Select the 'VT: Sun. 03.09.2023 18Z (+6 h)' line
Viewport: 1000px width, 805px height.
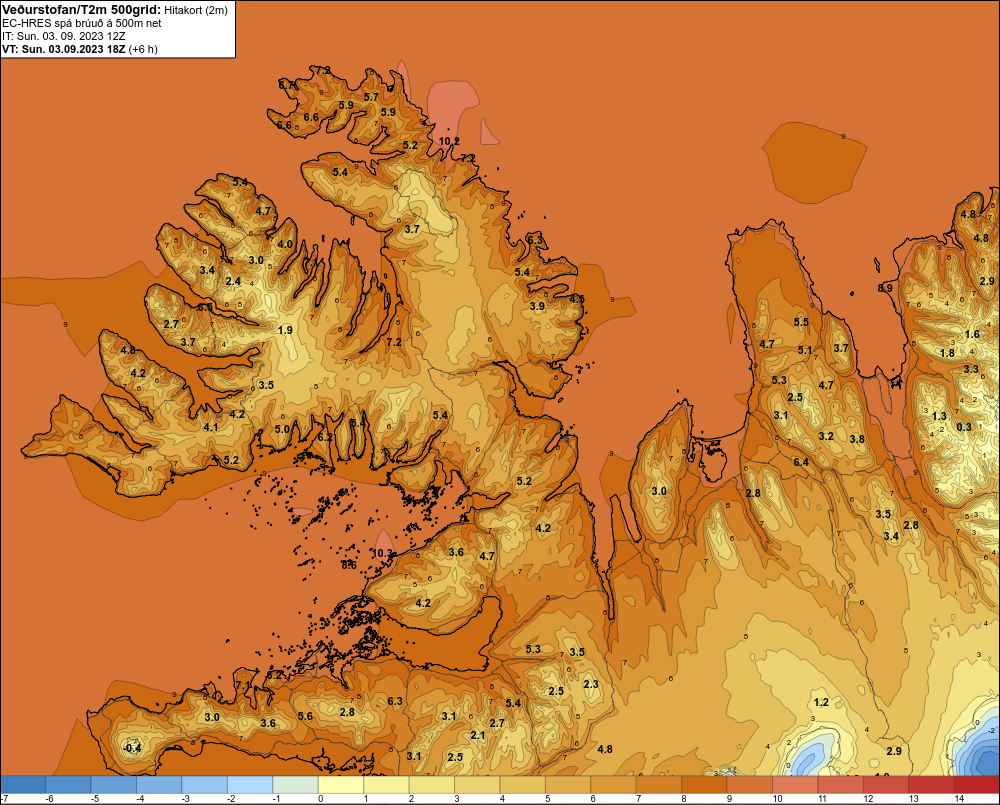pyautogui.click(x=80, y=49)
